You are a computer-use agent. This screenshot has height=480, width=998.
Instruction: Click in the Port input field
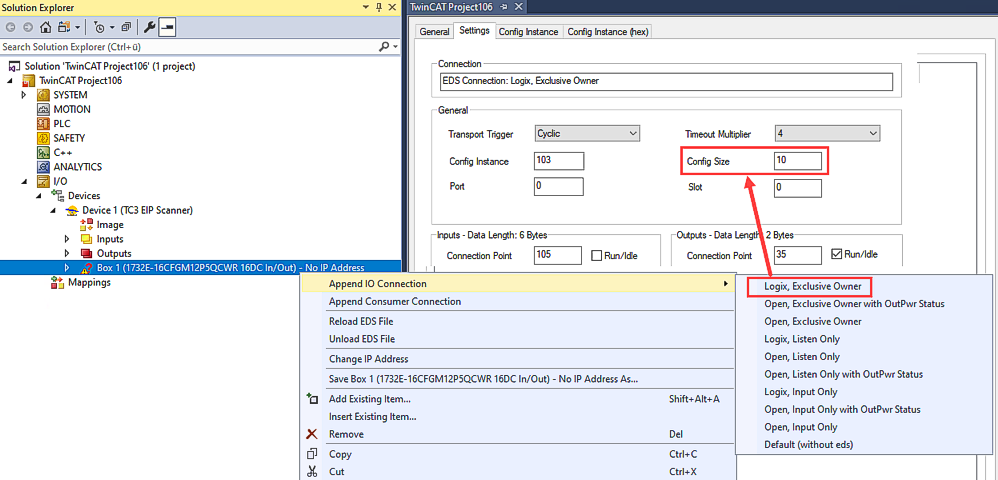(x=559, y=187)
